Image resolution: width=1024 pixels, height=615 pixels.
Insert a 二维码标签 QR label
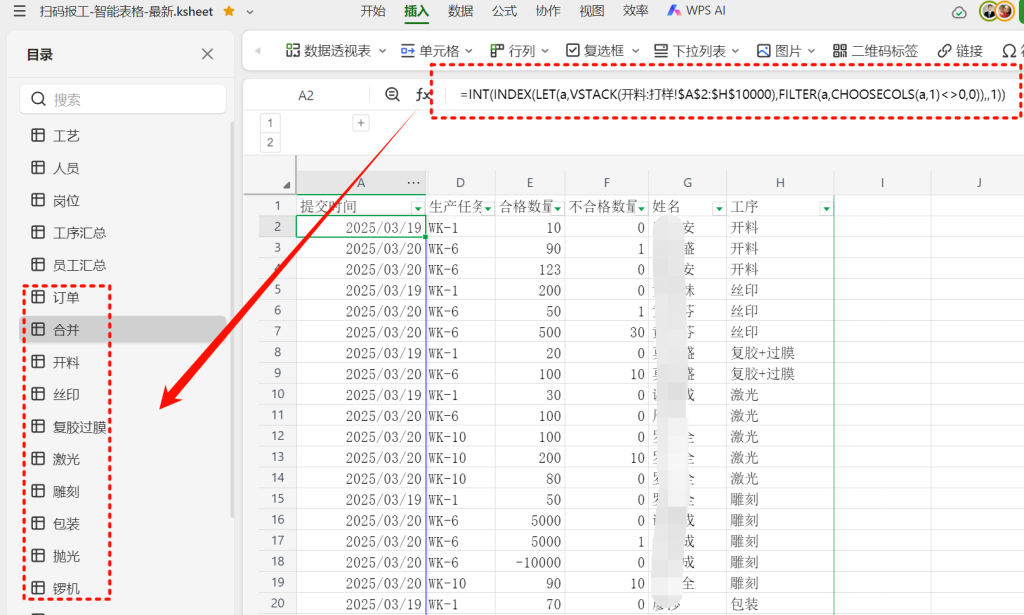[x=875, y=50]
